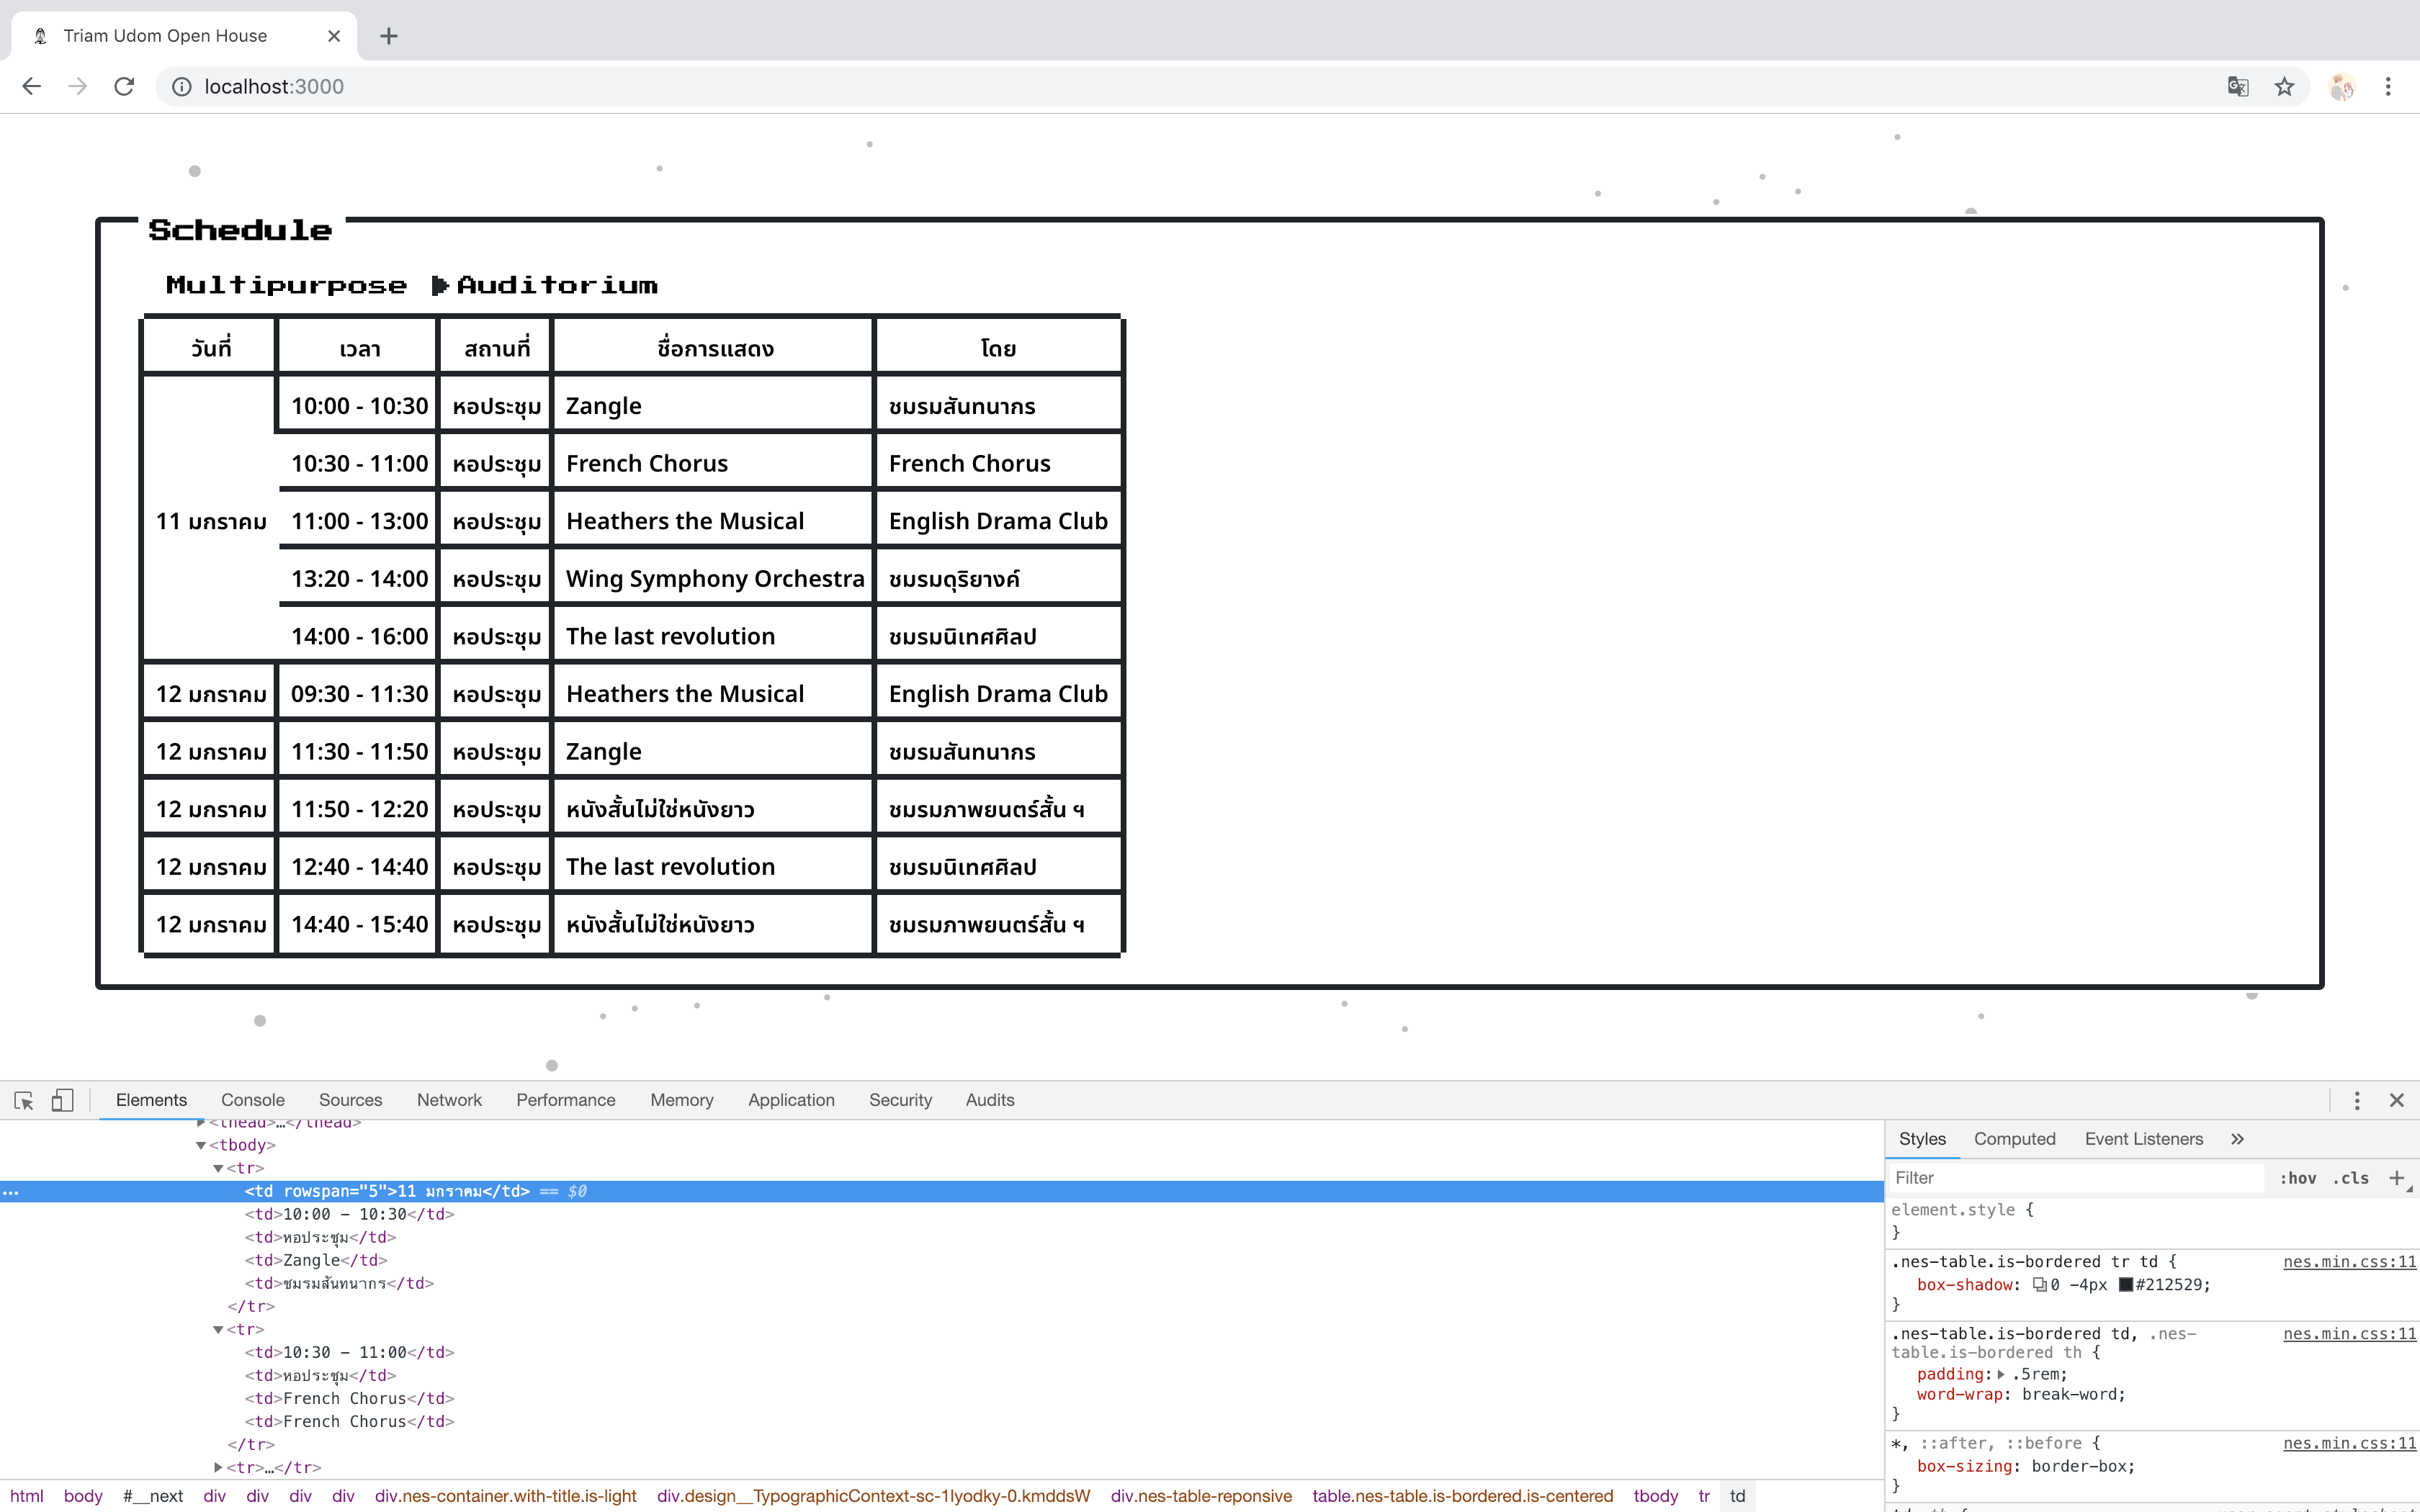Click the #212529 color swatch
Viewport: 2420px width, 1512px height.
click(2126, 1285)
